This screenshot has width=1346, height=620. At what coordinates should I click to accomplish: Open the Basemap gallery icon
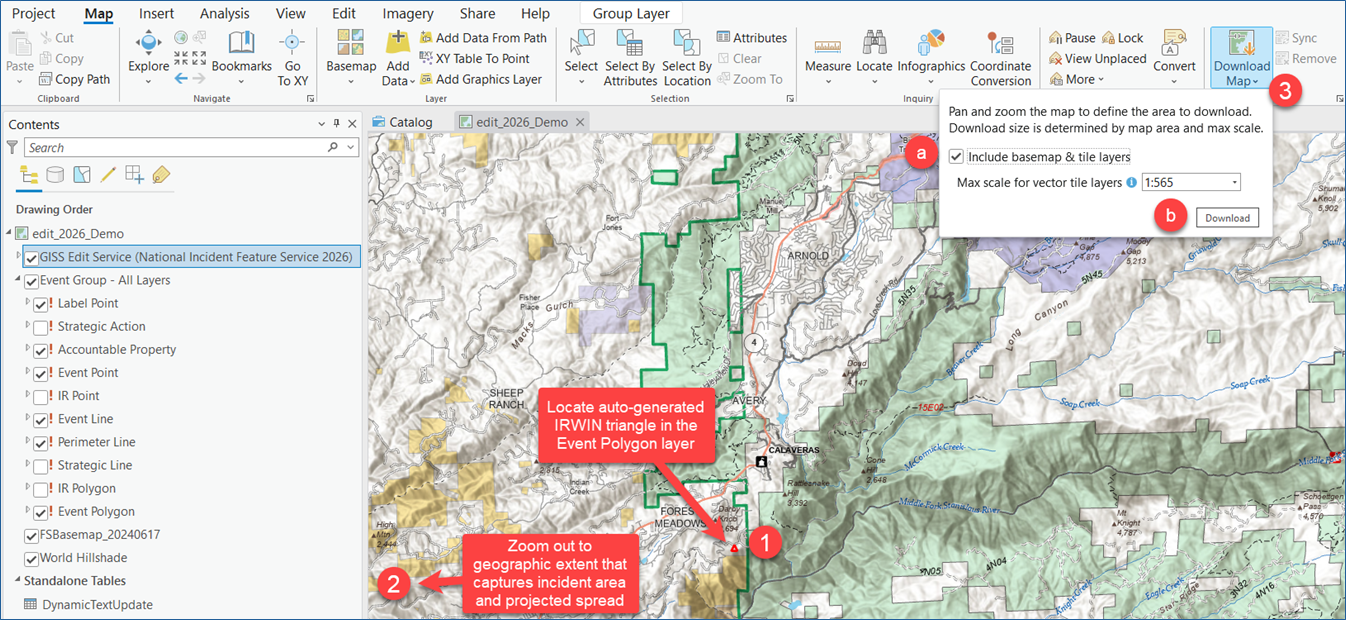(351, 43)
